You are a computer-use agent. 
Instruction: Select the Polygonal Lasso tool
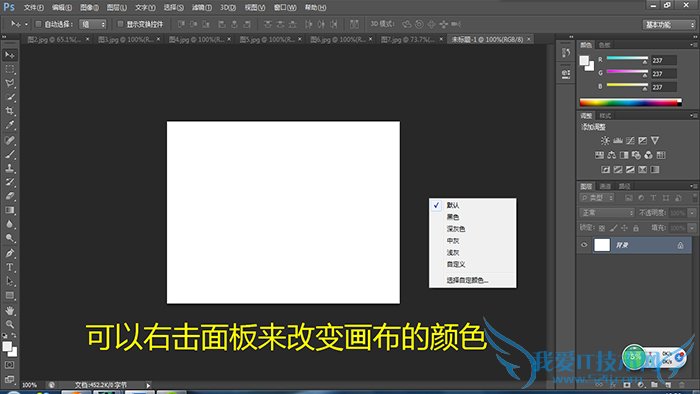[x=10, y=83]
